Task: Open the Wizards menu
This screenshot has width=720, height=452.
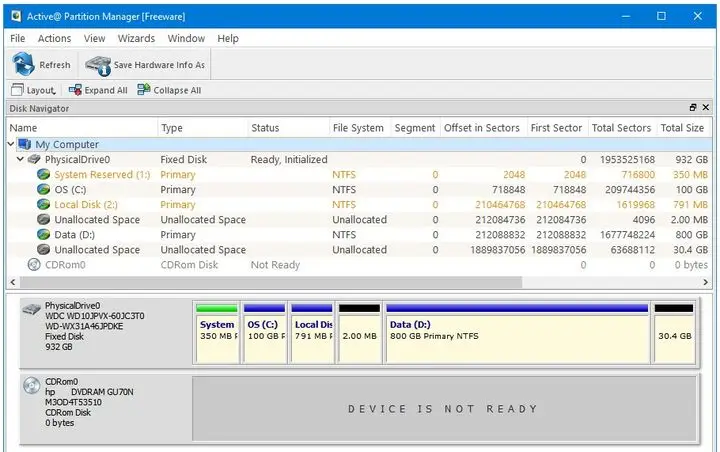Action: (x=136, y=39)
